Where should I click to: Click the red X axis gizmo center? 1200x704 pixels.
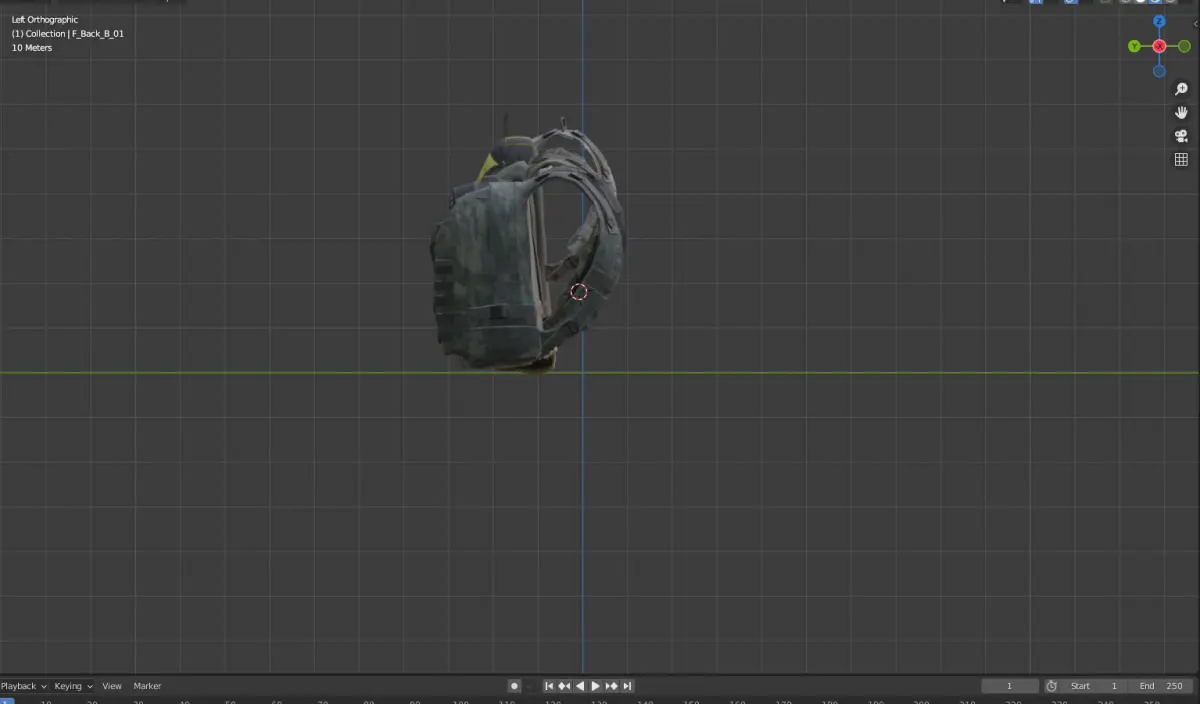click(1159, 46)
